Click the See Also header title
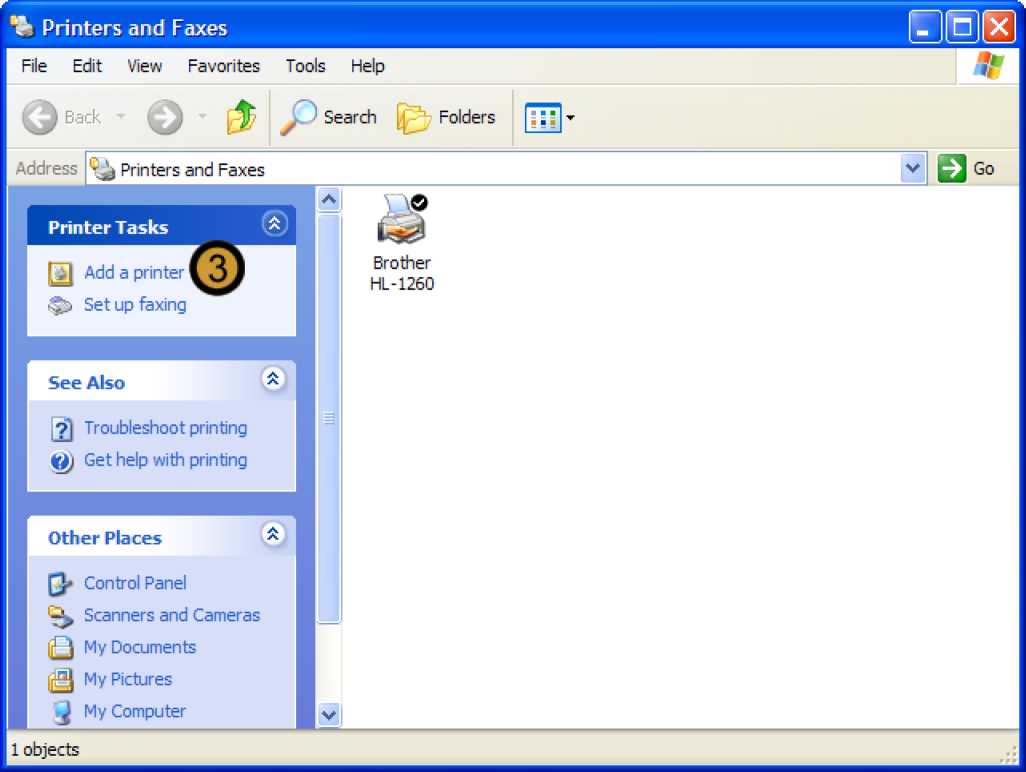Image resolution: width=1026 pixels, height=772 pixels. (86, 383)
